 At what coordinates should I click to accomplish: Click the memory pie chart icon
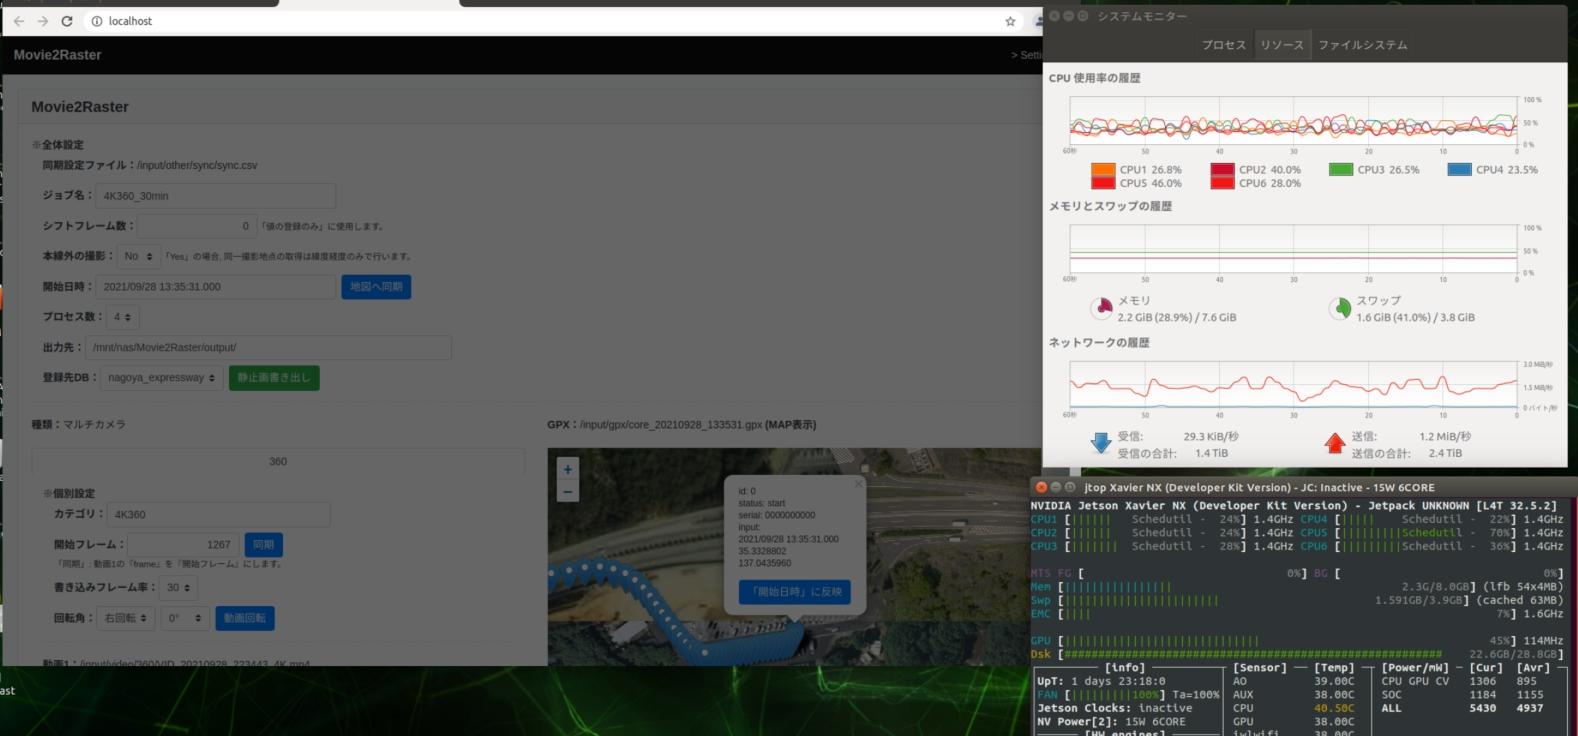point(1101,308)
